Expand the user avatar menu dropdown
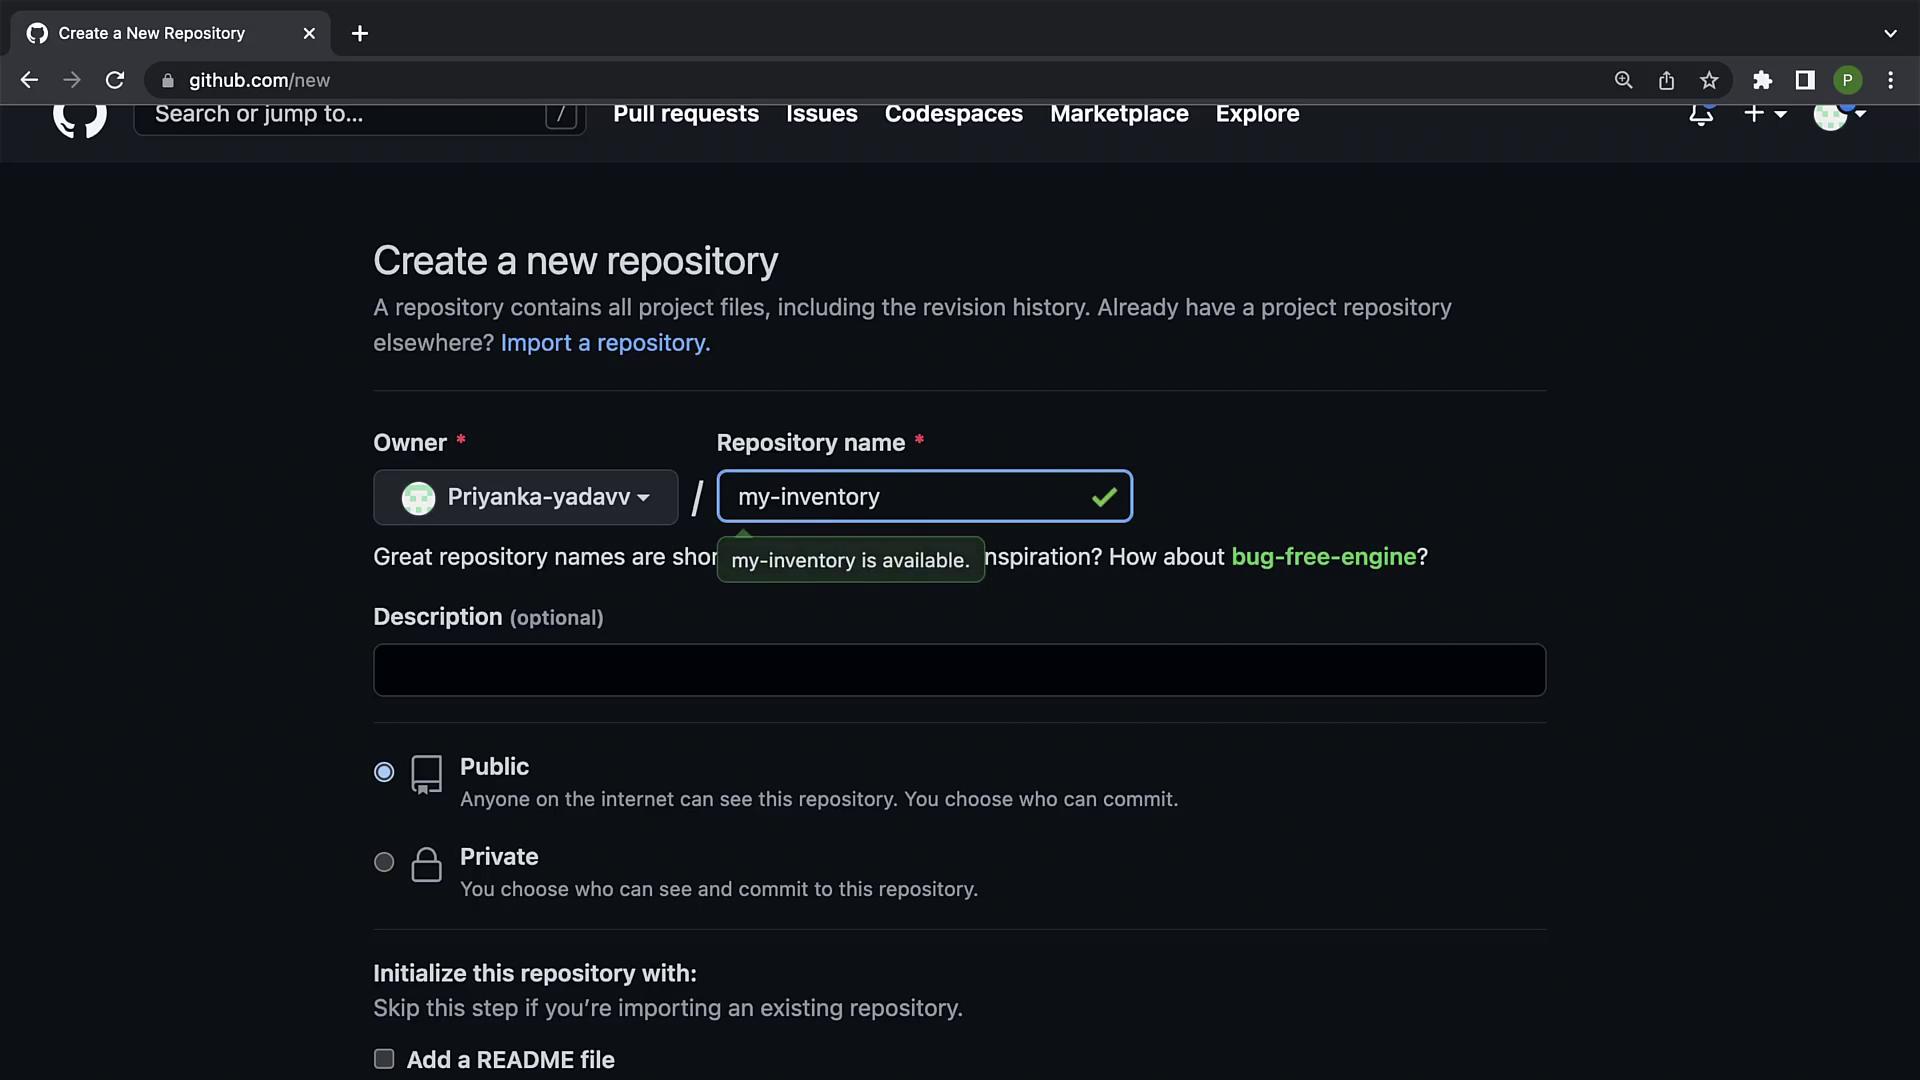Image resolution: width=1920 pixels, height=1080 pixels. (x=1840, y=114)
